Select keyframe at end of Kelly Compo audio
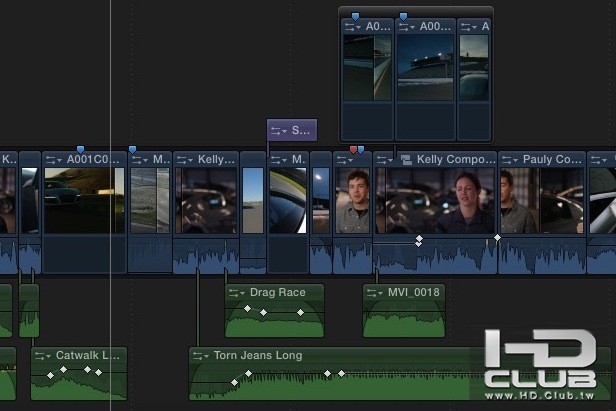Image resolution: width=616 pixels, height=411 pixels. click(x=497, y=238)
